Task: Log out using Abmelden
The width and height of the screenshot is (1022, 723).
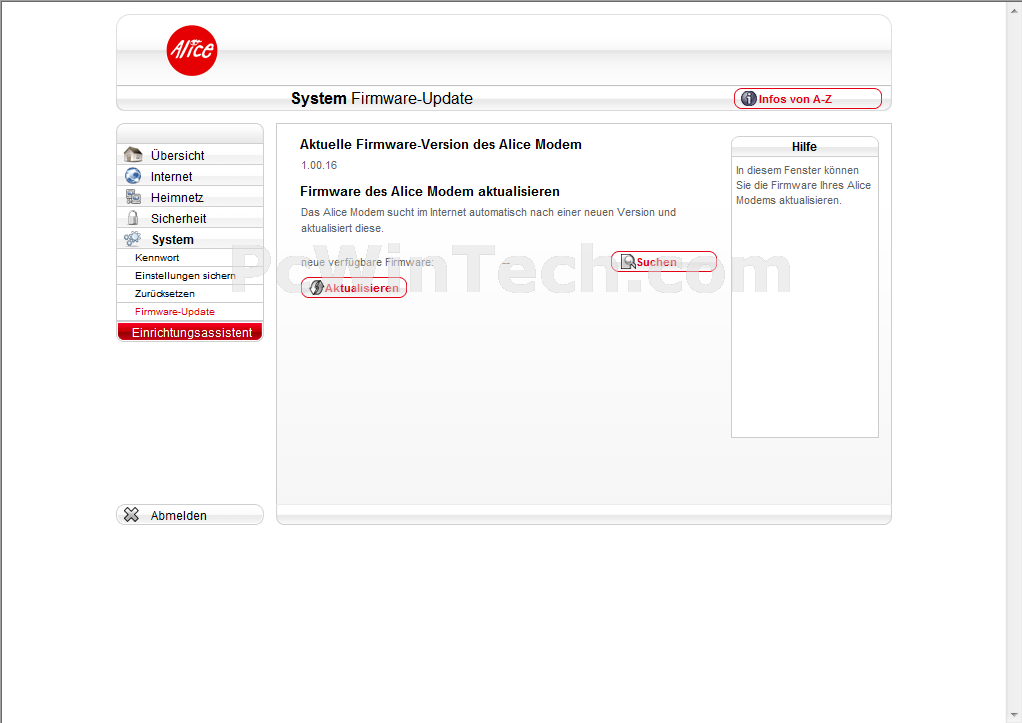Action: click(190, 515)
